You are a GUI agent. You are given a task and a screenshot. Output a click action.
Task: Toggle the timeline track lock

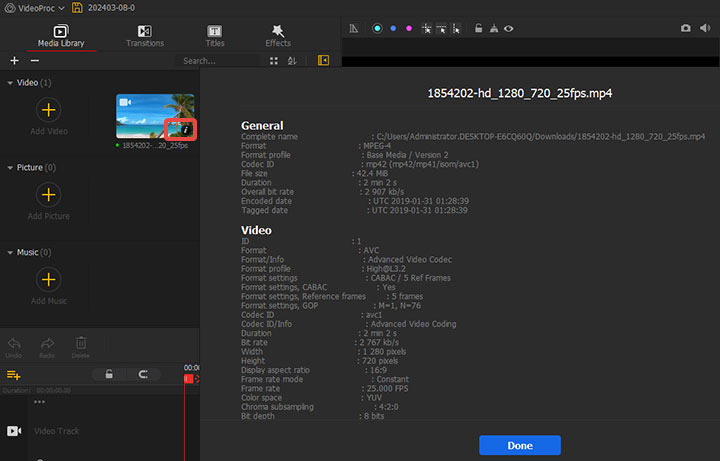tap(109, 375)
